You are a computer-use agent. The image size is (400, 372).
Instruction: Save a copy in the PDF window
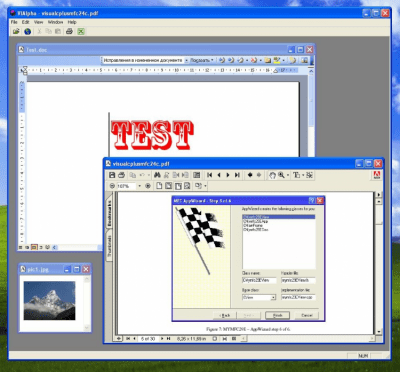[112, 175]
